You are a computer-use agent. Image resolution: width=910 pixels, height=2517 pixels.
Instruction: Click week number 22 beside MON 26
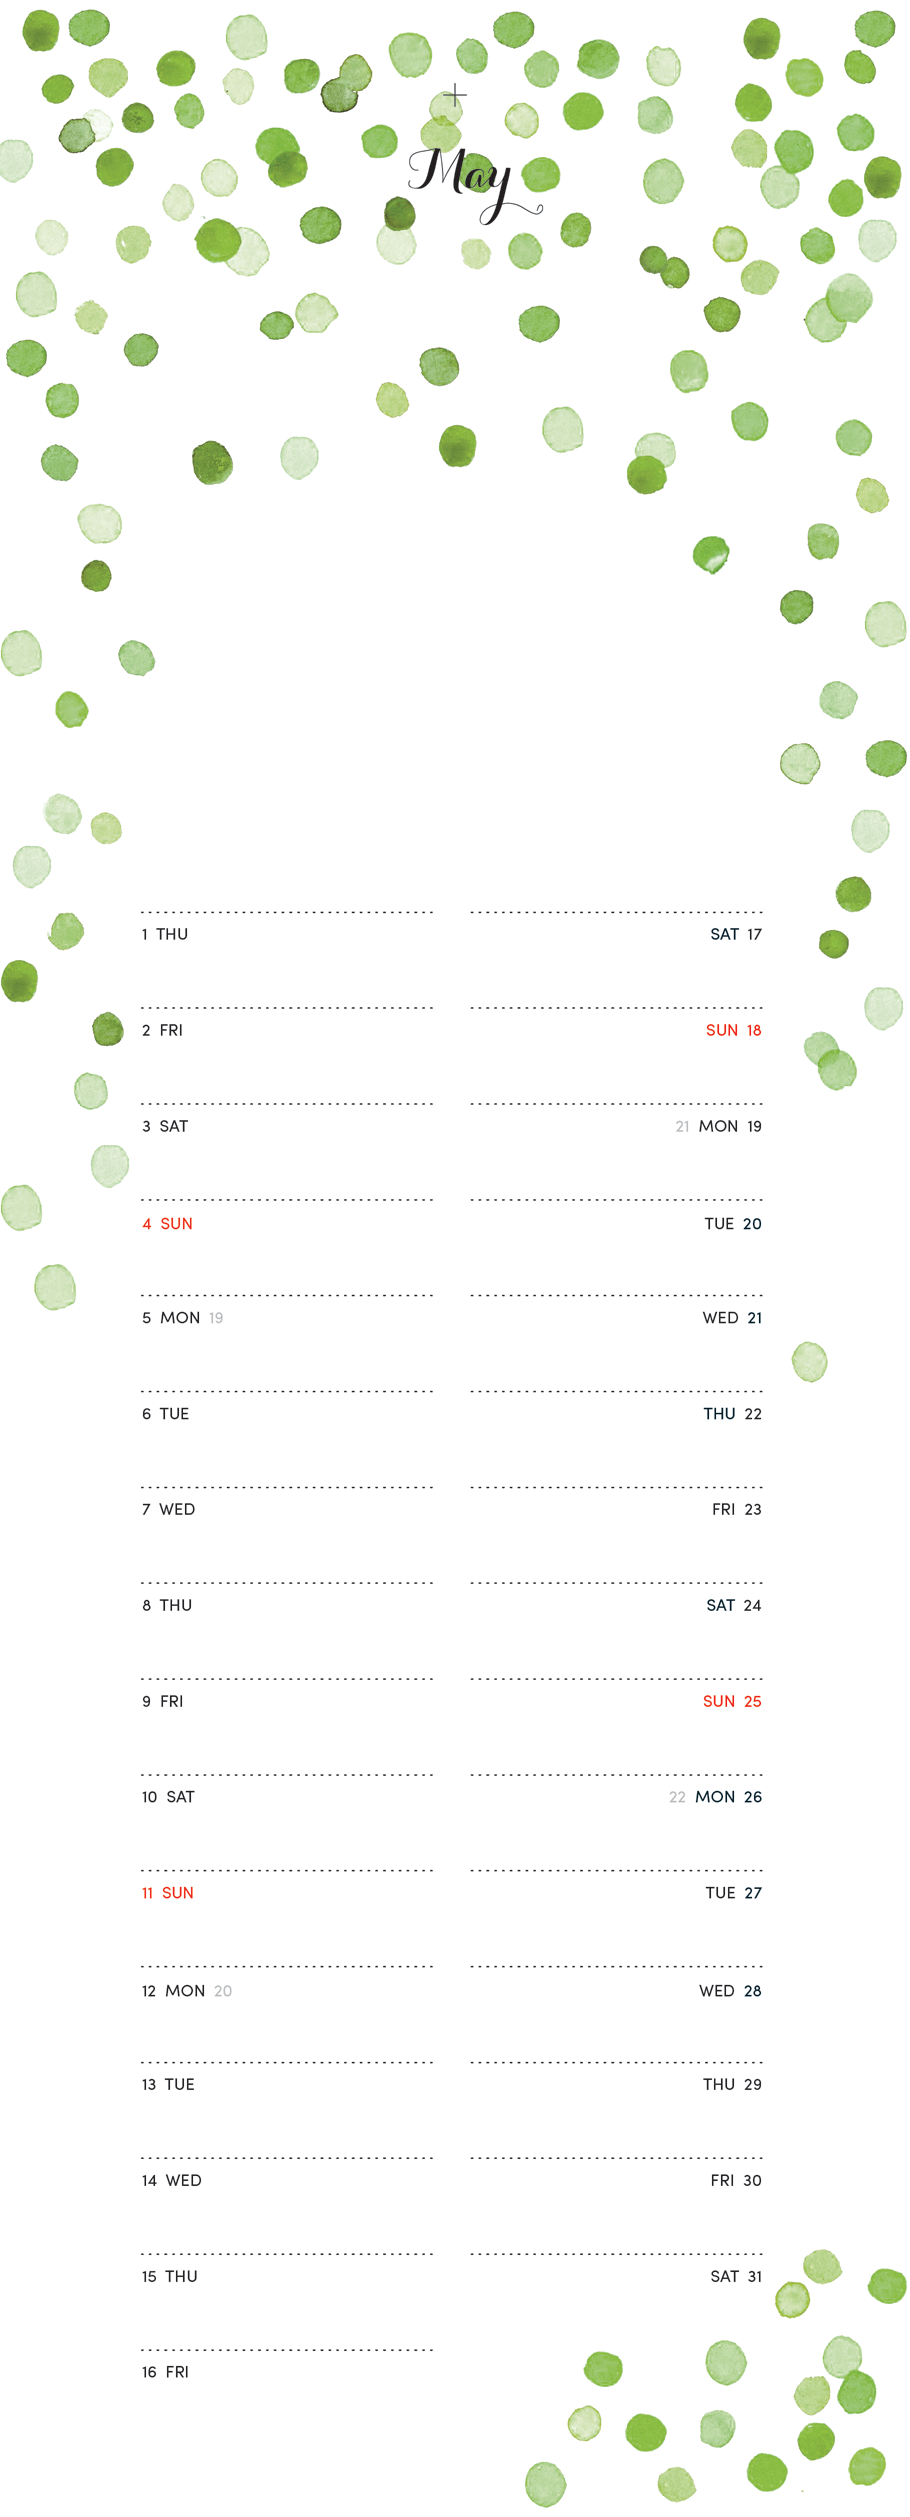(677, 1797)
